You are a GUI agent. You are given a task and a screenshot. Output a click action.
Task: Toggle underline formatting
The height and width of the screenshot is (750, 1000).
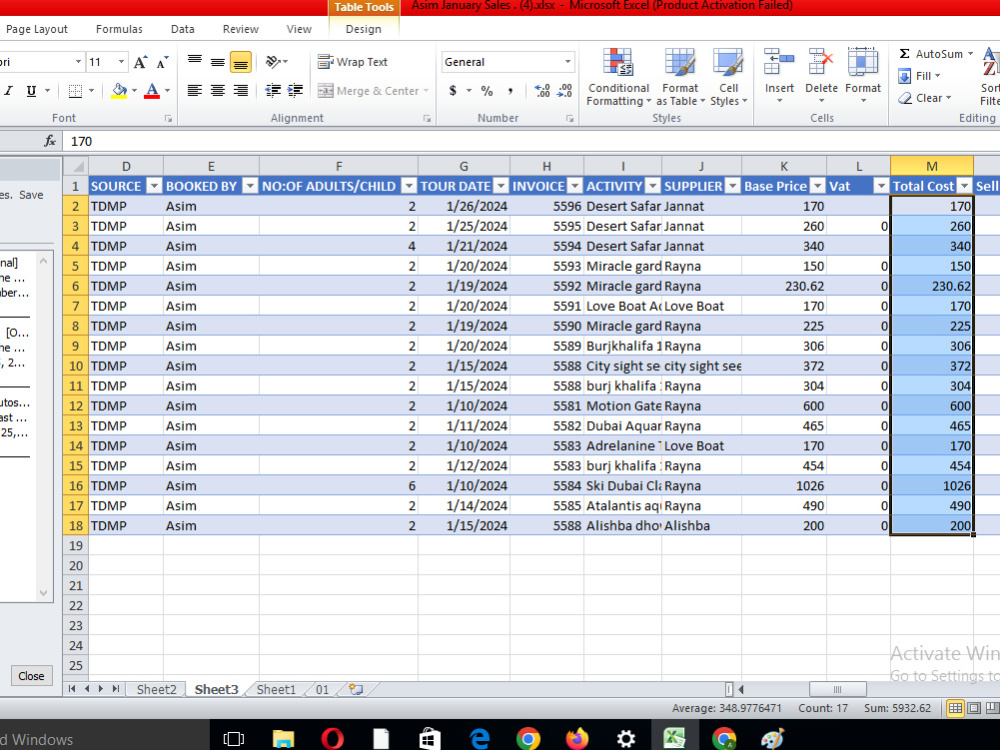(31, 91)
